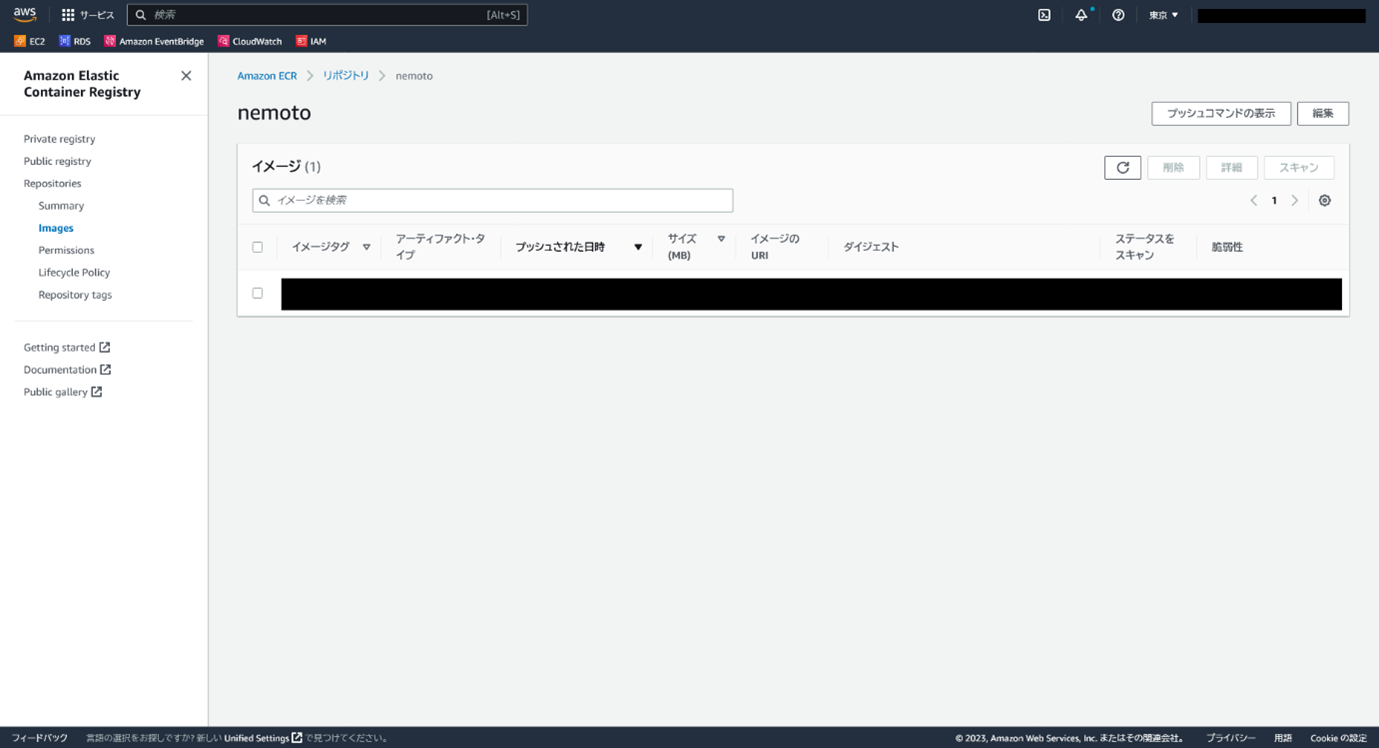
Task: Open RDS shortcut in favorites bar
Action: coord(75,41)
